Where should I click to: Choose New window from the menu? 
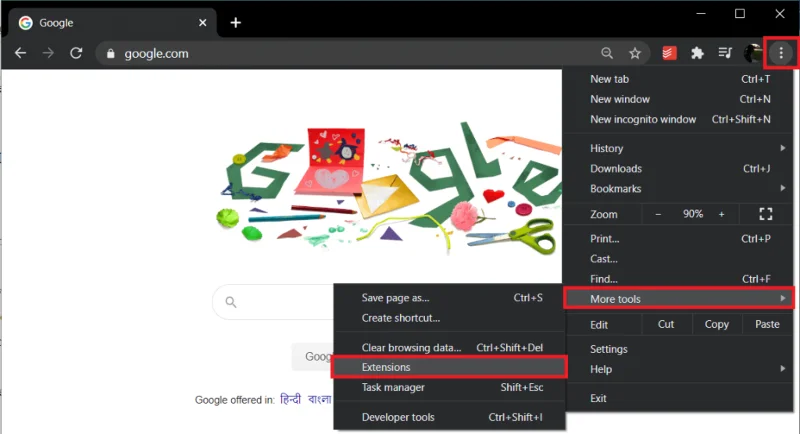pos(679,99)
